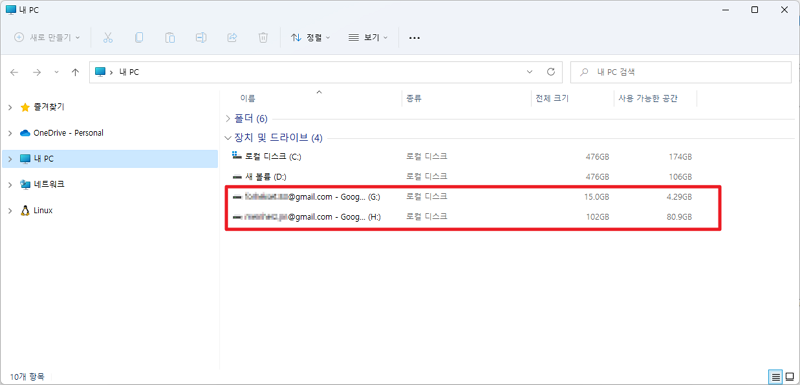Open the 보기 view dropdown
Screen dimensions: 800x385
click(368, 38)
